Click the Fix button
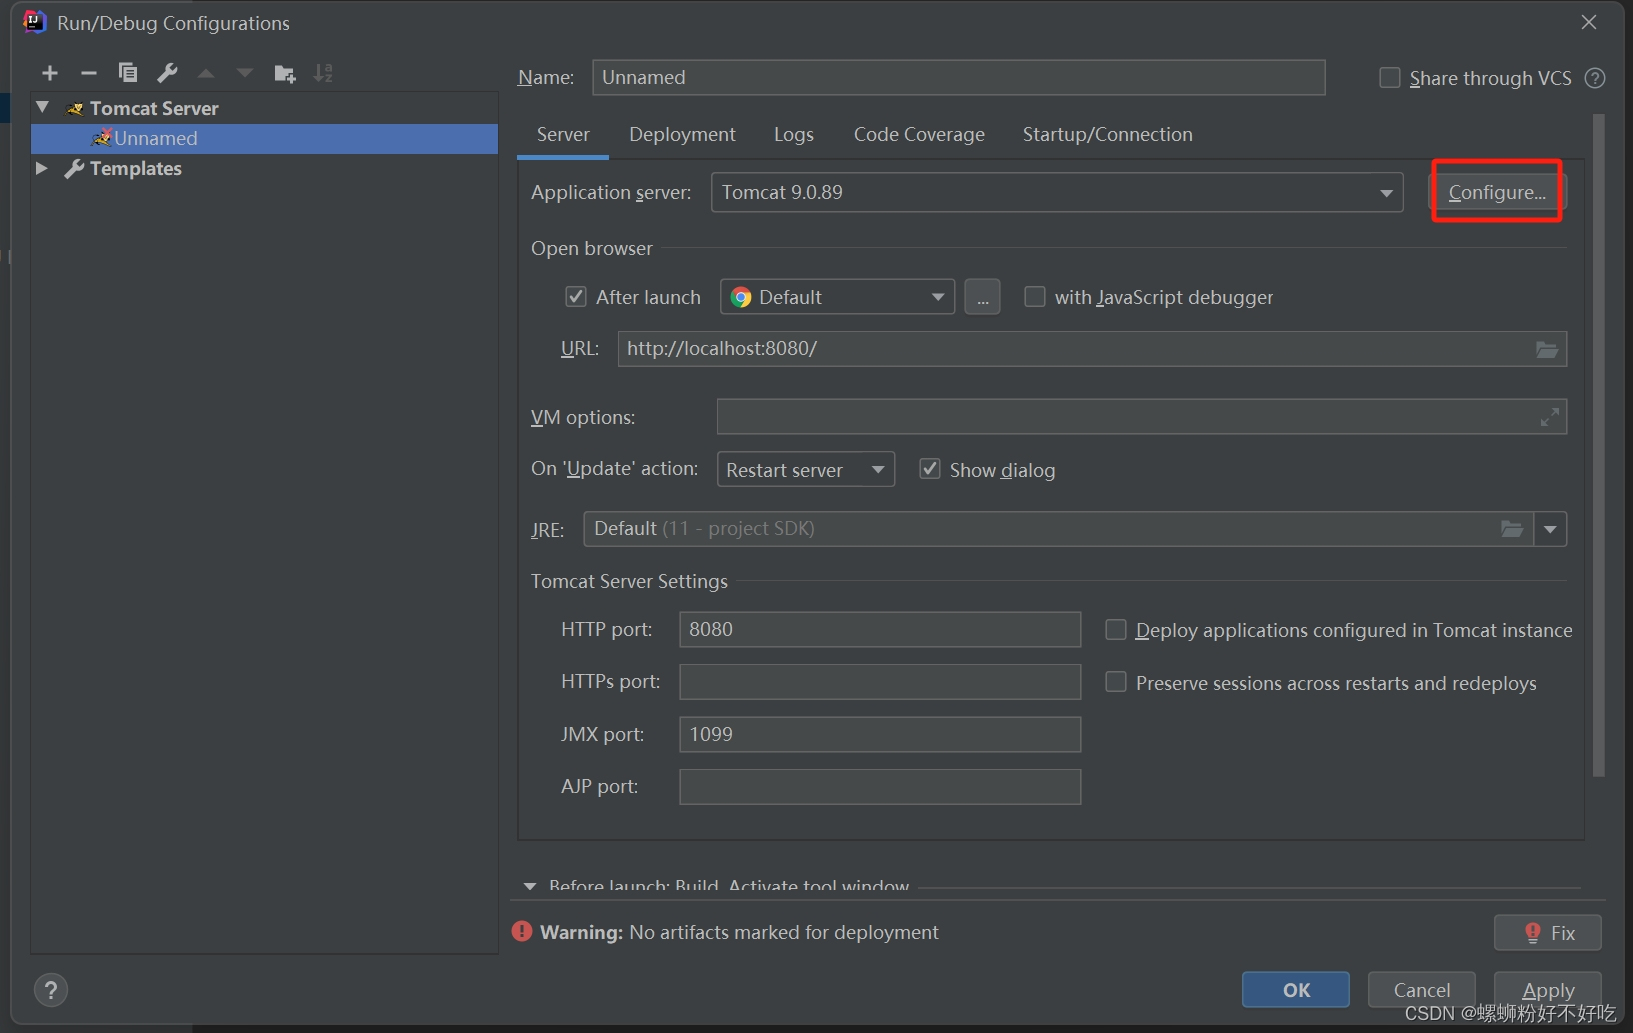 (1547, 932)
